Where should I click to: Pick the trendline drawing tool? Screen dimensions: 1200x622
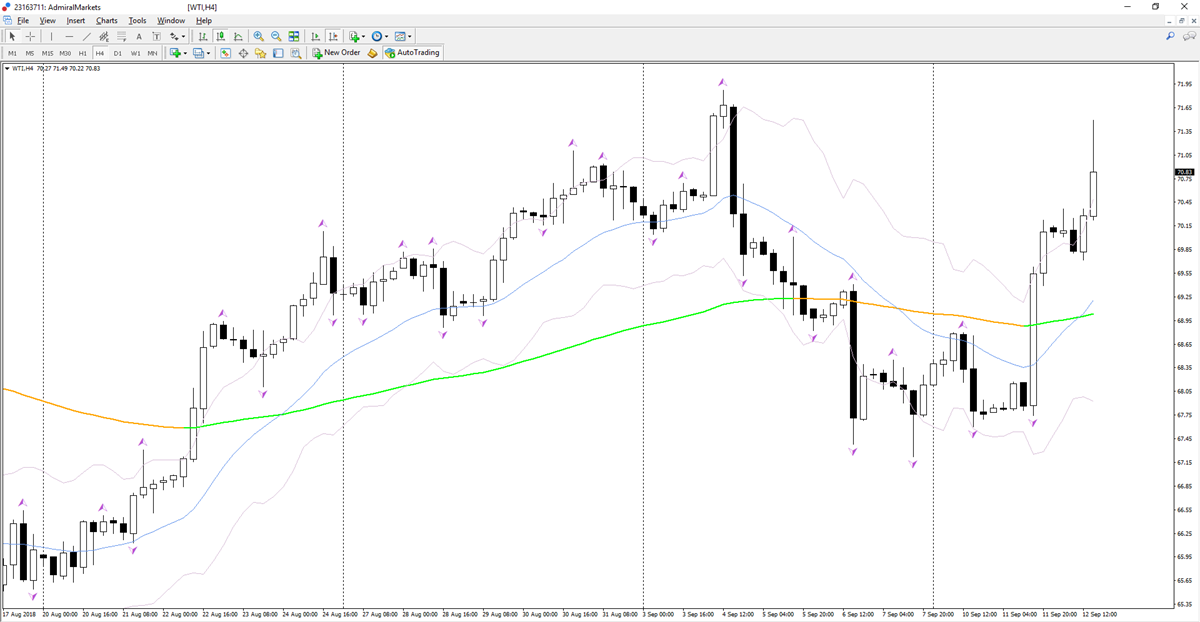[87, 36]
